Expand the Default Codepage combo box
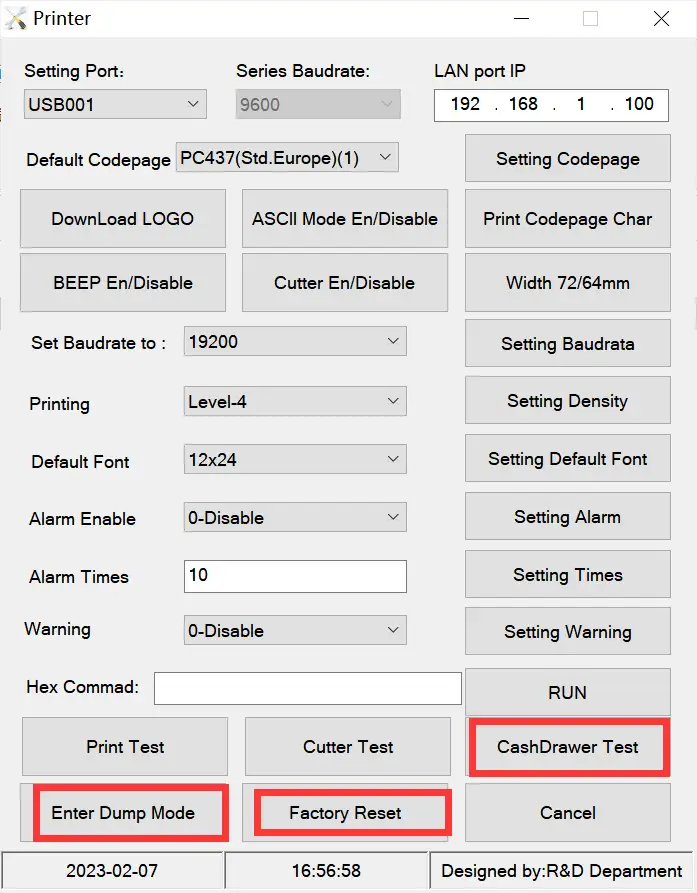 tap(287, 158)
